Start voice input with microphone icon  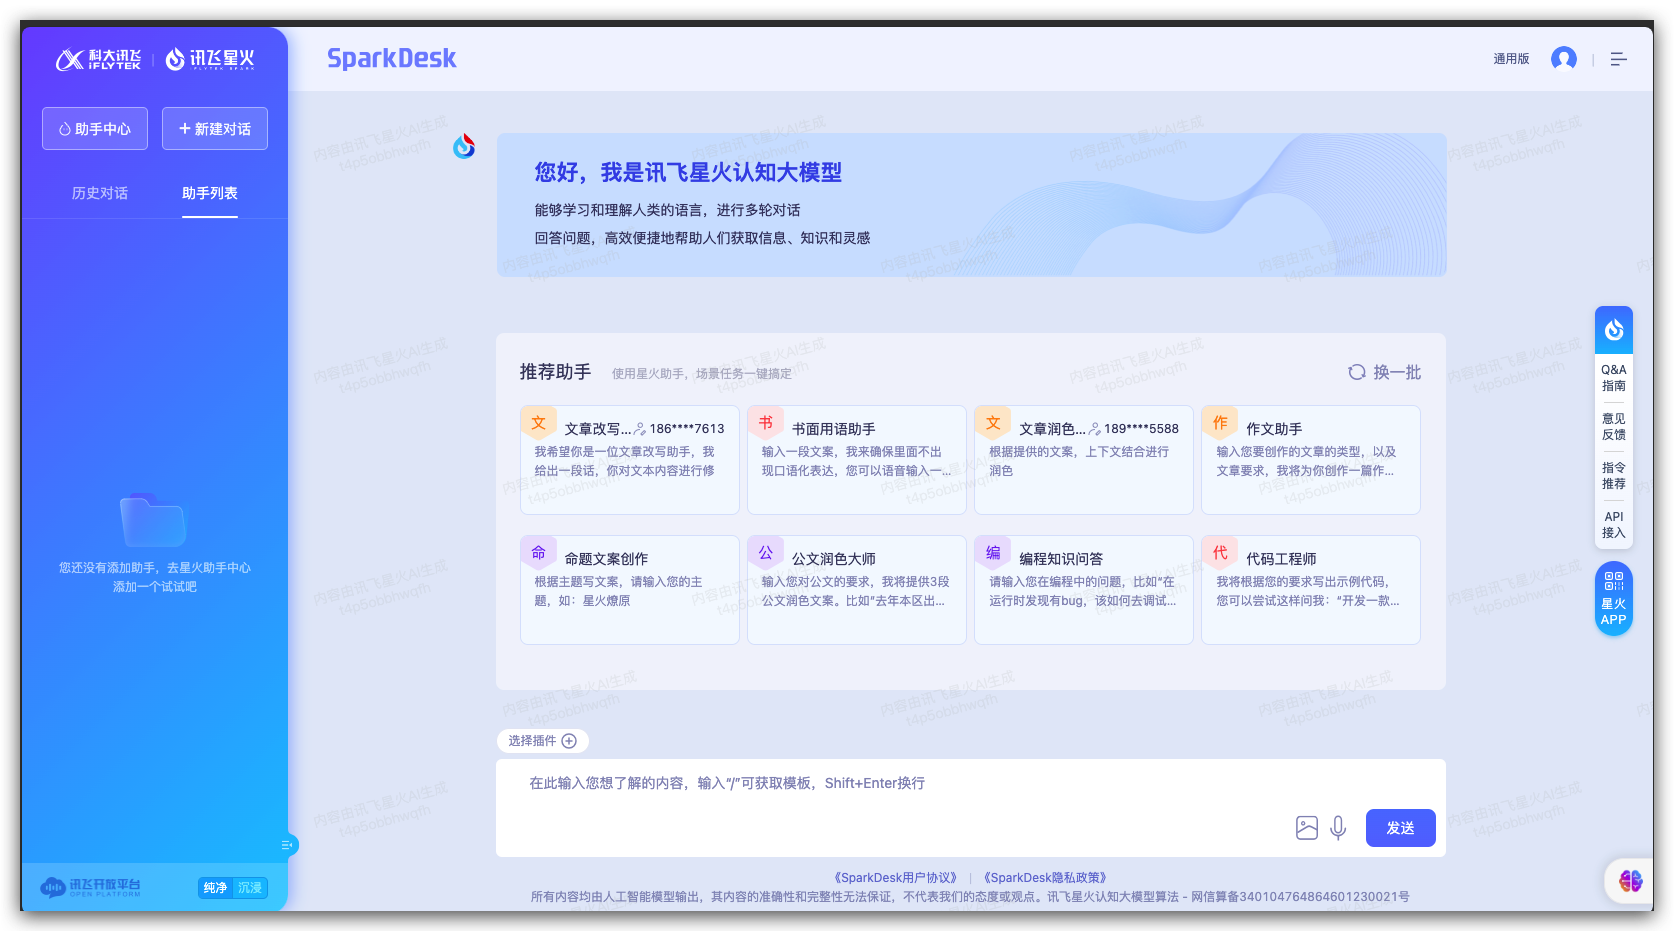pyautogui.click(x=1339, y=828)
